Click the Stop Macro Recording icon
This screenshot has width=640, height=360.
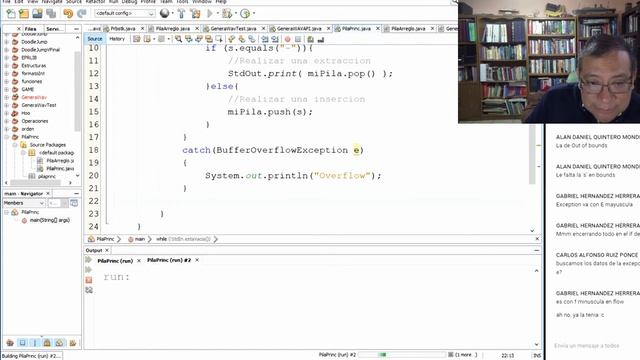click(298, 39)
